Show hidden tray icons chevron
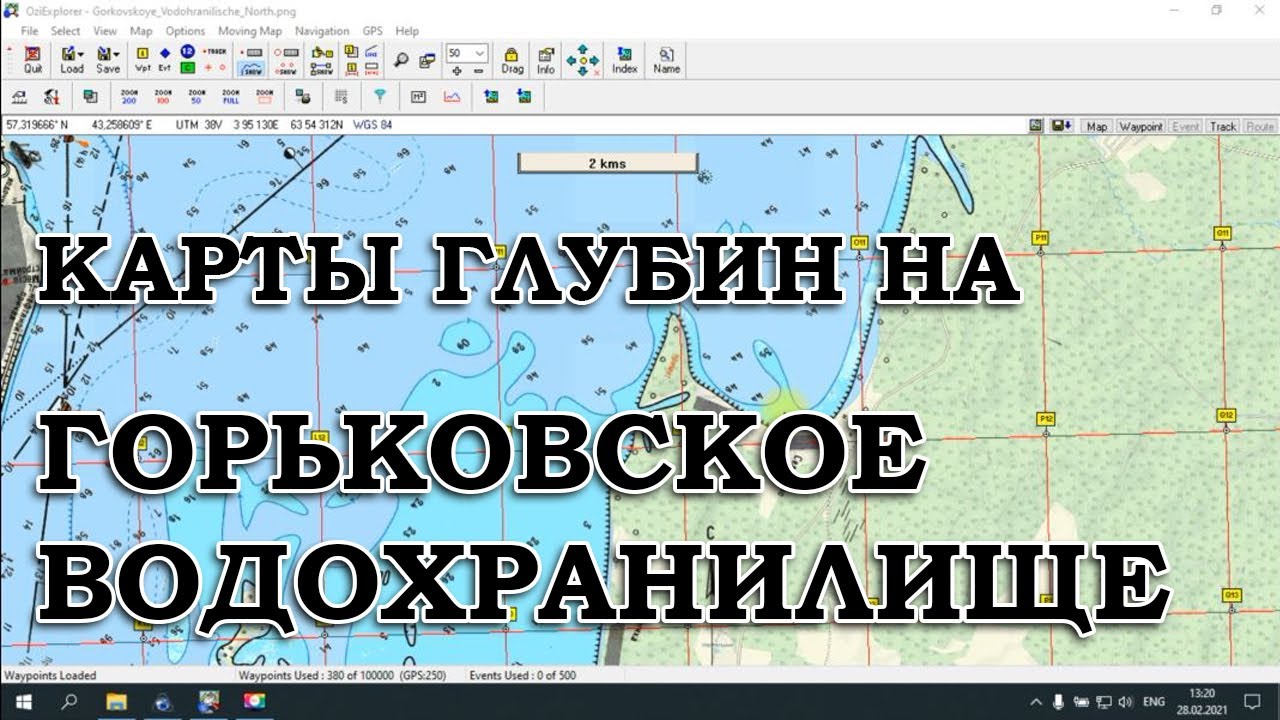 pyautogui.click(x=1036, y=701)
